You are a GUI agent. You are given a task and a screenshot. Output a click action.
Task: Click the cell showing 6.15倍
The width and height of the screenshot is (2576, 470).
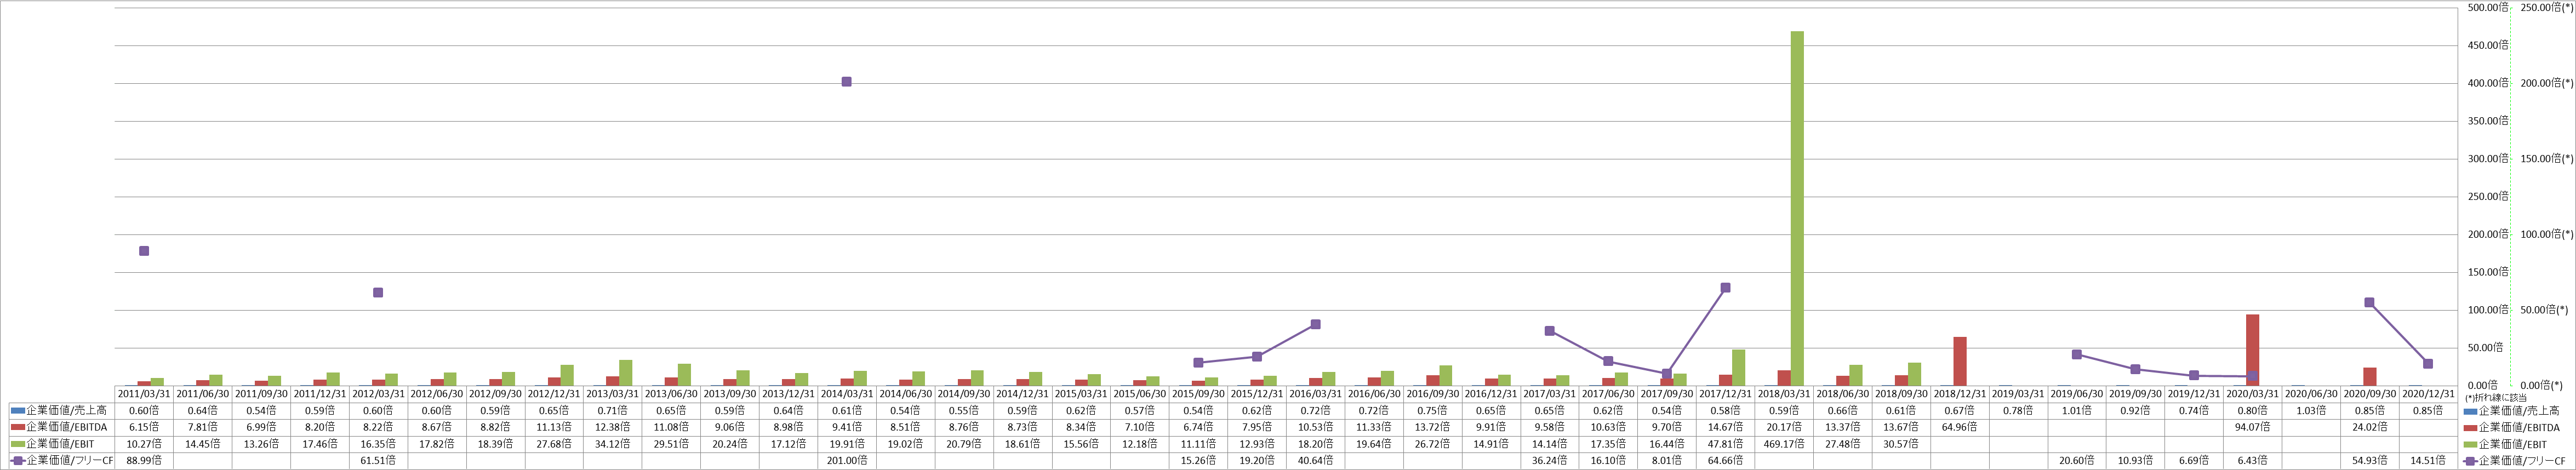click(x=144, y=427)
